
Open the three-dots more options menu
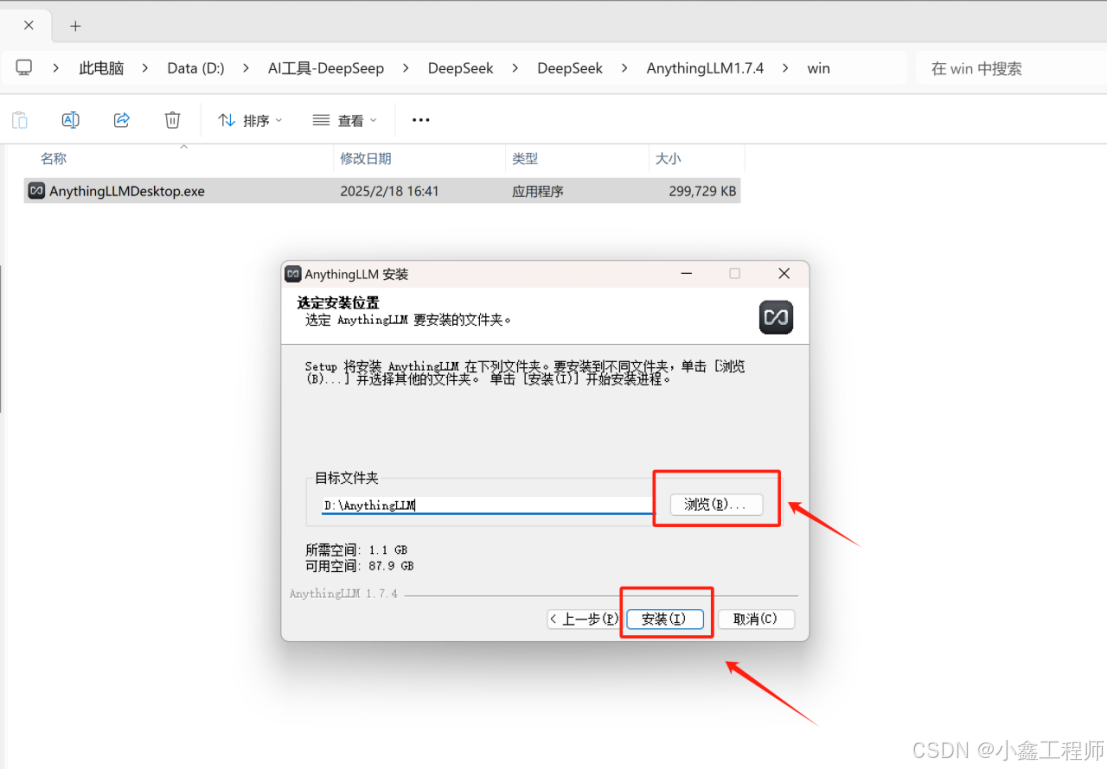point(421,120)
